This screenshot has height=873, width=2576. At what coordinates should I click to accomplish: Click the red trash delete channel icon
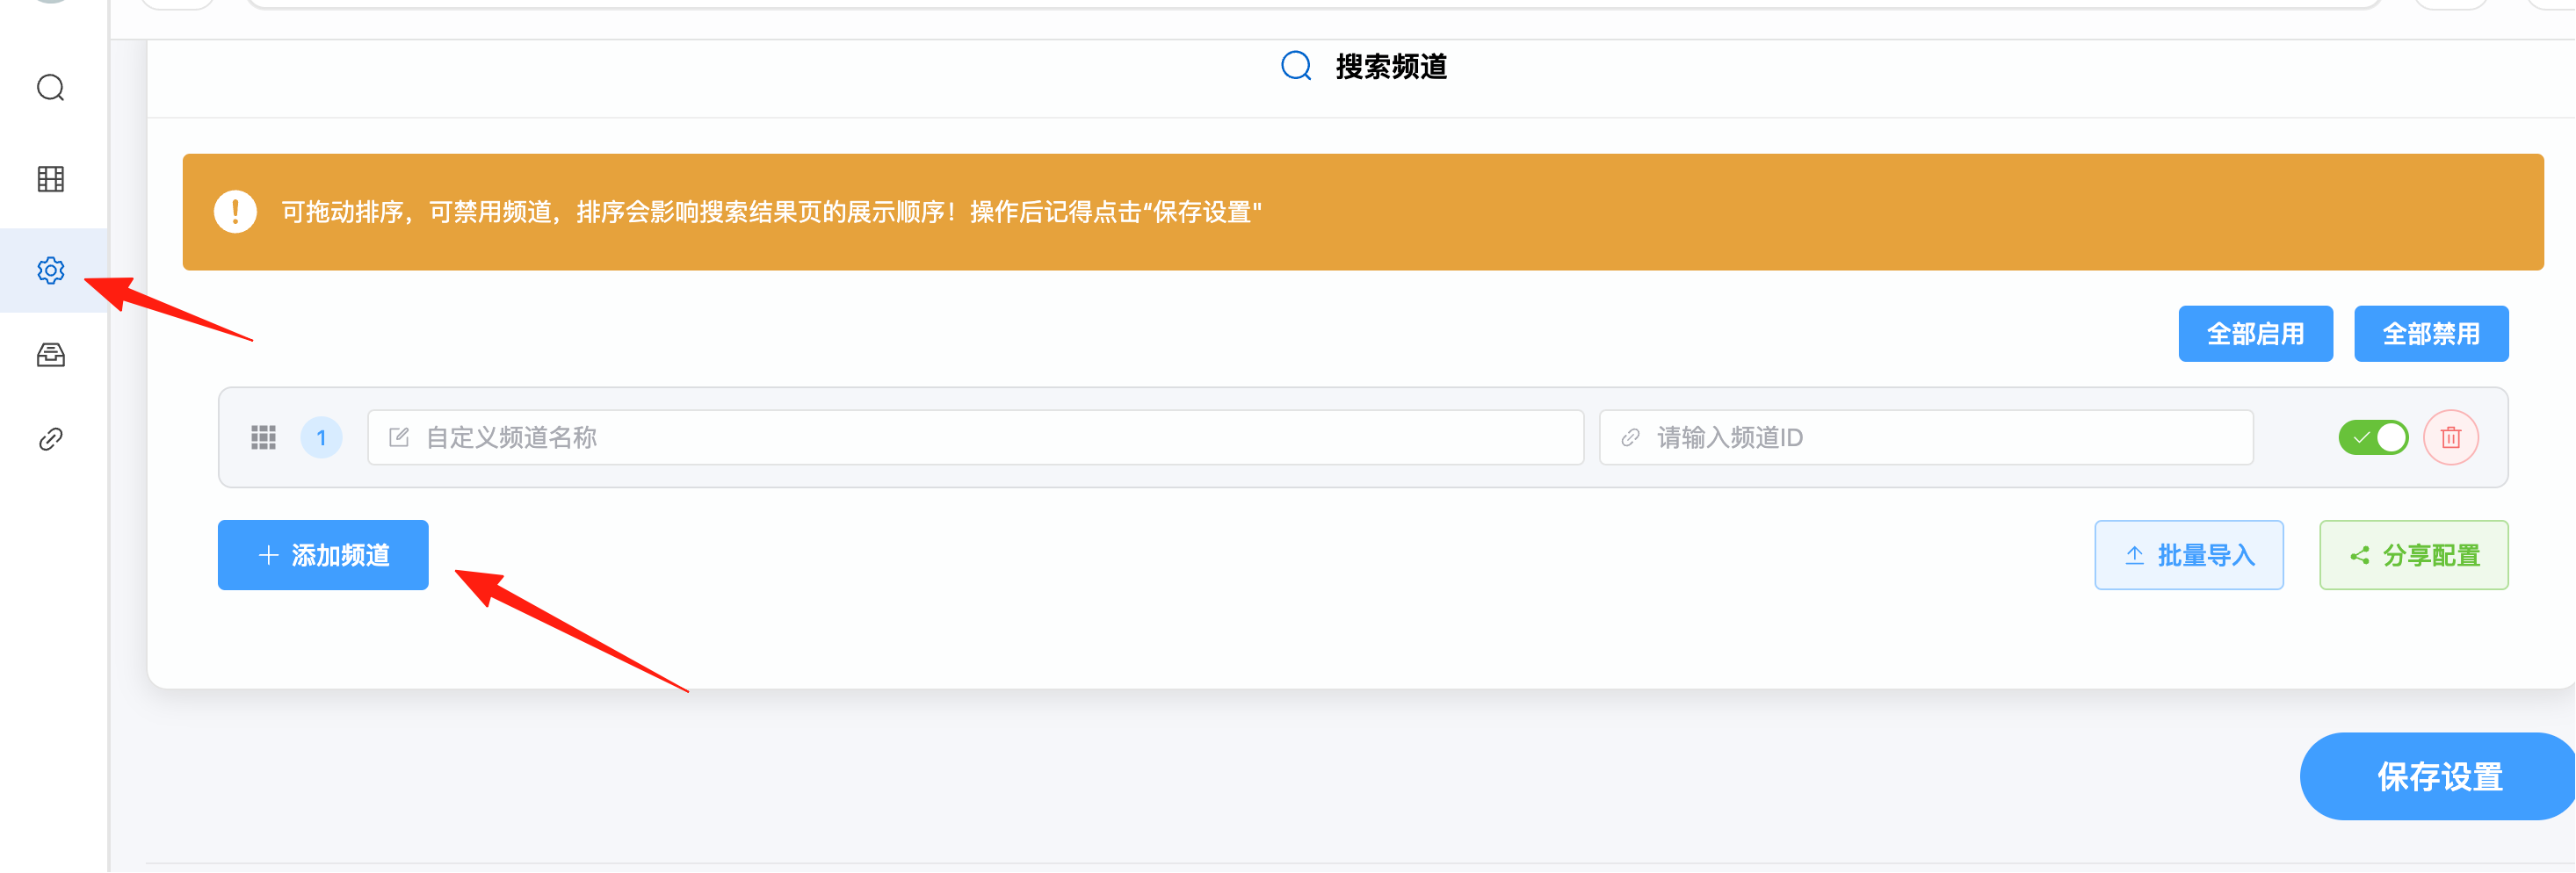pyautogui.click(x=2450, y=437)
